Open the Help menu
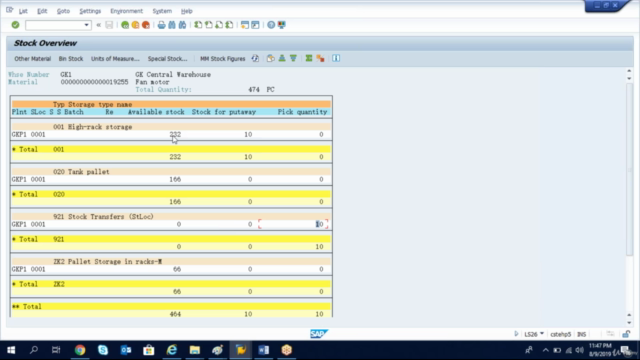The image size is (640, 360). pos(187,11)
